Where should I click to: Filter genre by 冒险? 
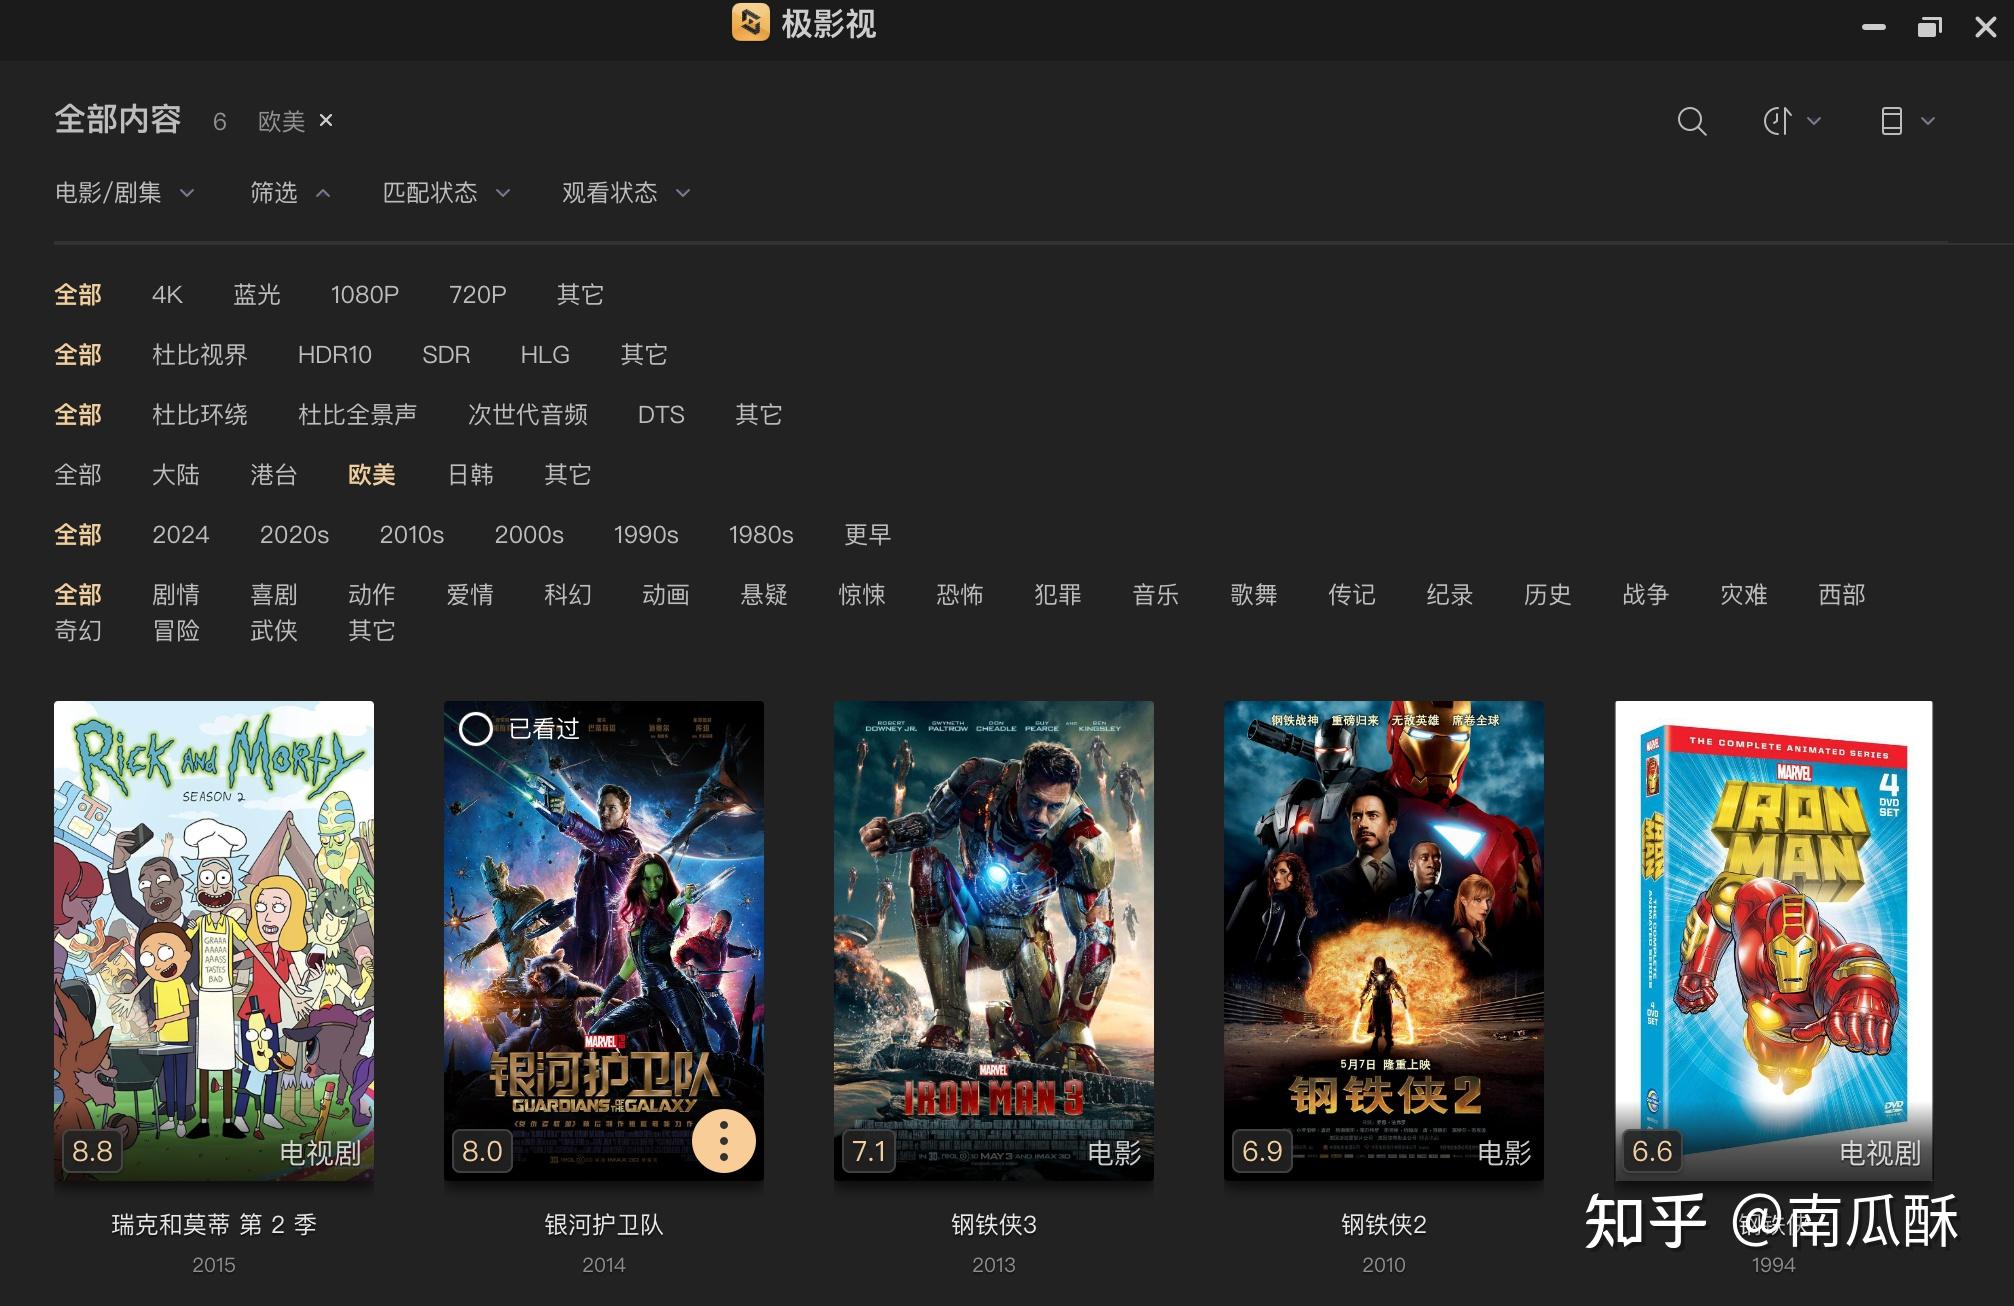(x=176, y=630)
